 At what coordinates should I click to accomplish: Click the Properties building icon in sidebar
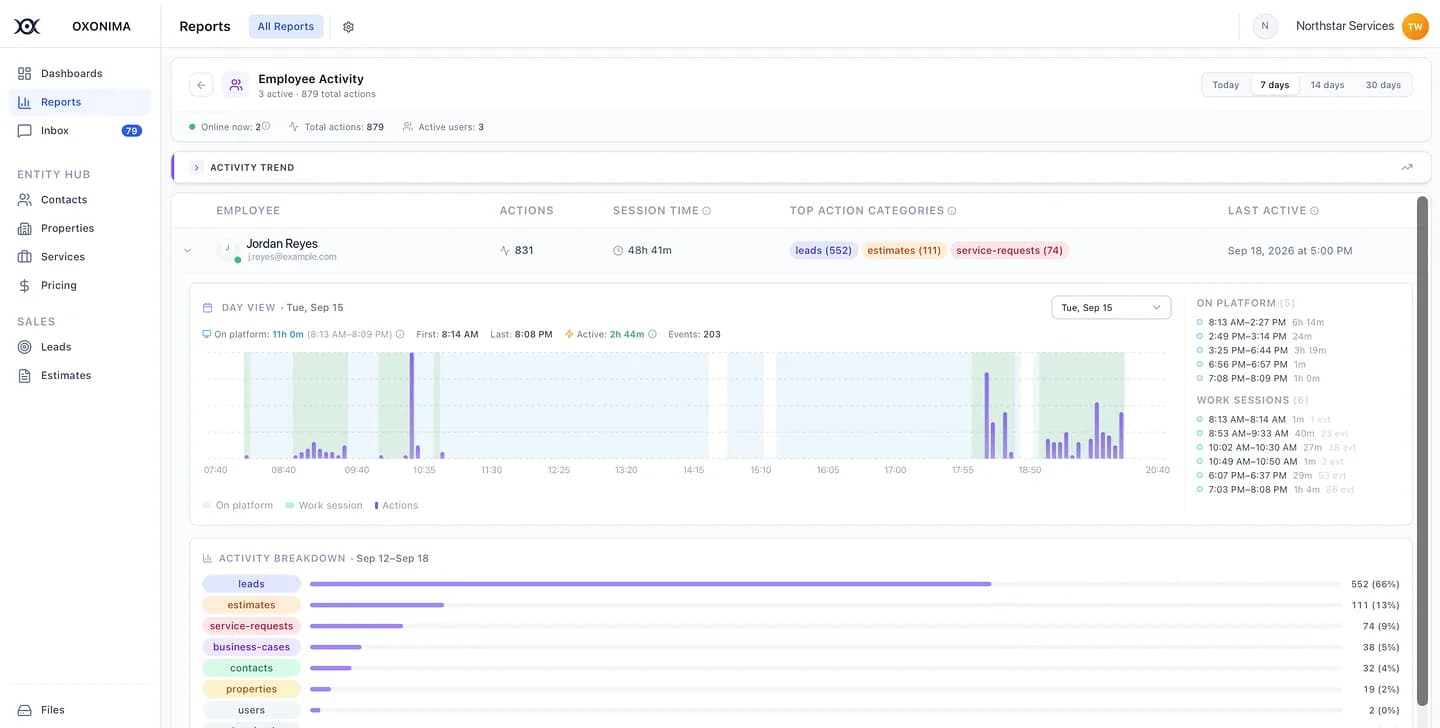click(x=25, y=228)
